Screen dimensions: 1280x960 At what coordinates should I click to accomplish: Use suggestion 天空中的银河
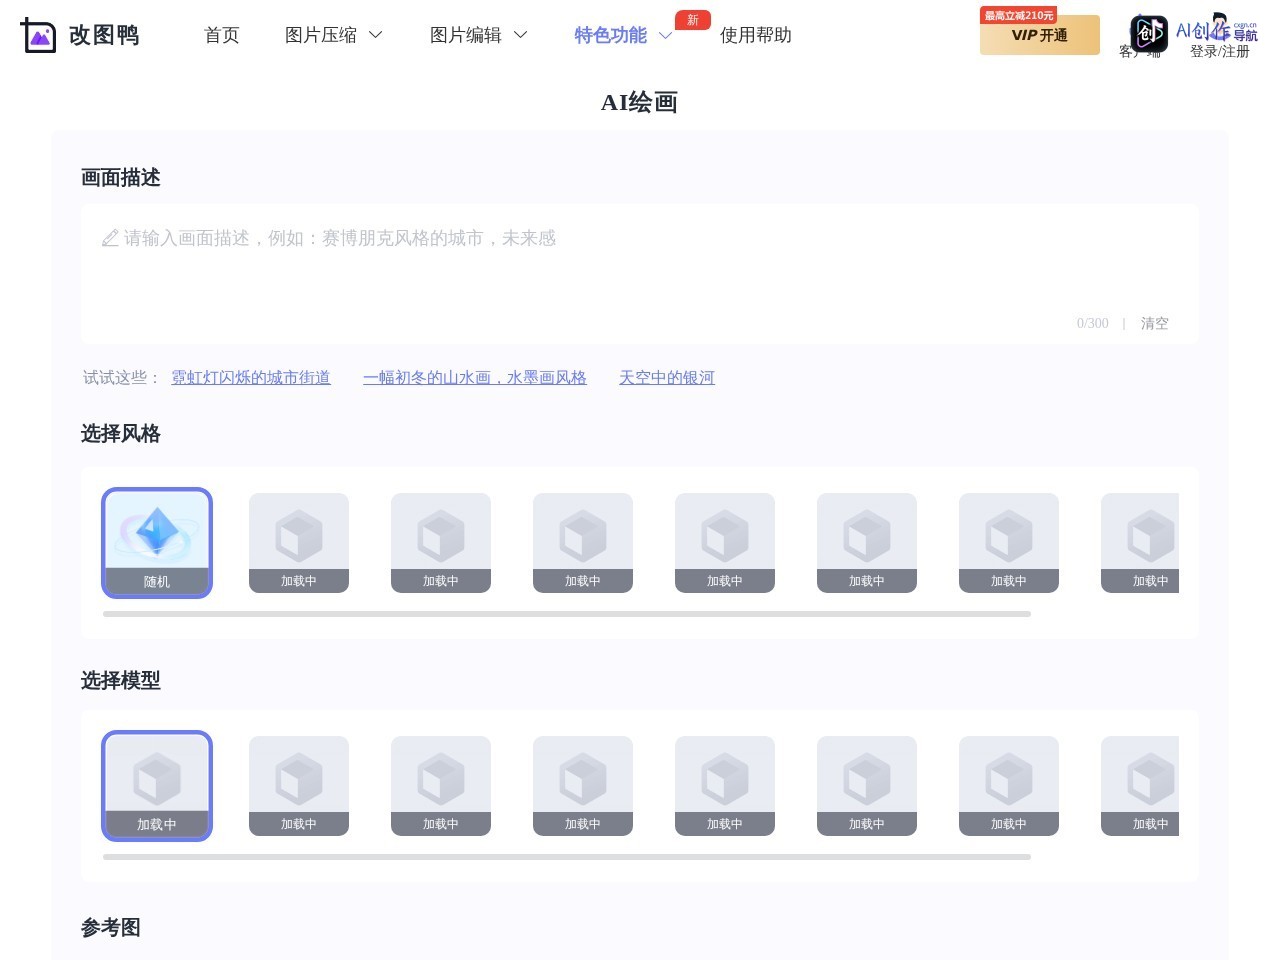click(x=667, y=377)
